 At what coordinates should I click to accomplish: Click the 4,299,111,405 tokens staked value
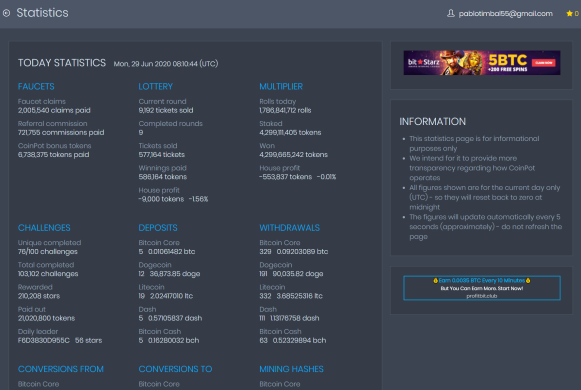coord(290,133)
